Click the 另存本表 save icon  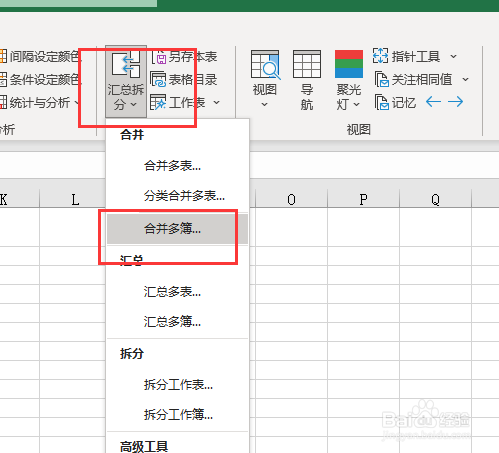coord(159,57)
